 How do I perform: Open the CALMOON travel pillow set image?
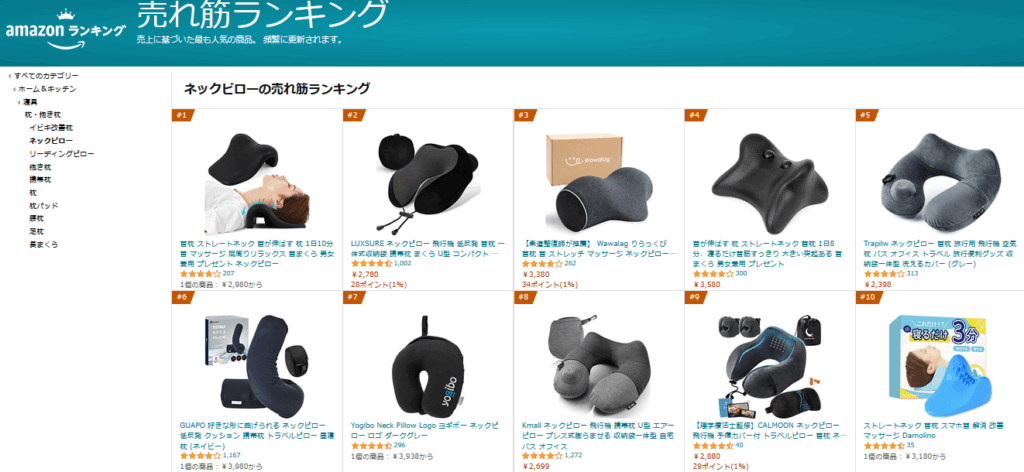pyautogui.click(x=769, y=368)
